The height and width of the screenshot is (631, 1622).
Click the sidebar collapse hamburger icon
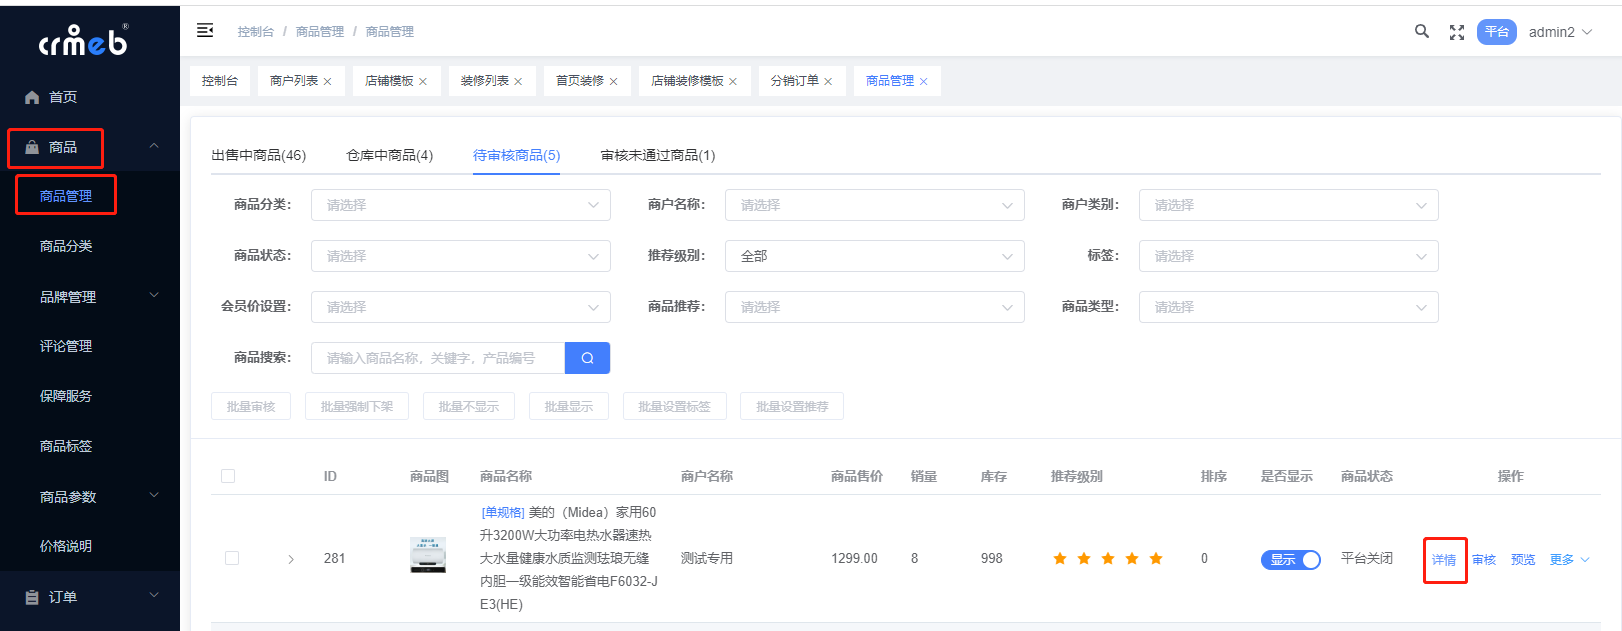[x=205, y=31]
